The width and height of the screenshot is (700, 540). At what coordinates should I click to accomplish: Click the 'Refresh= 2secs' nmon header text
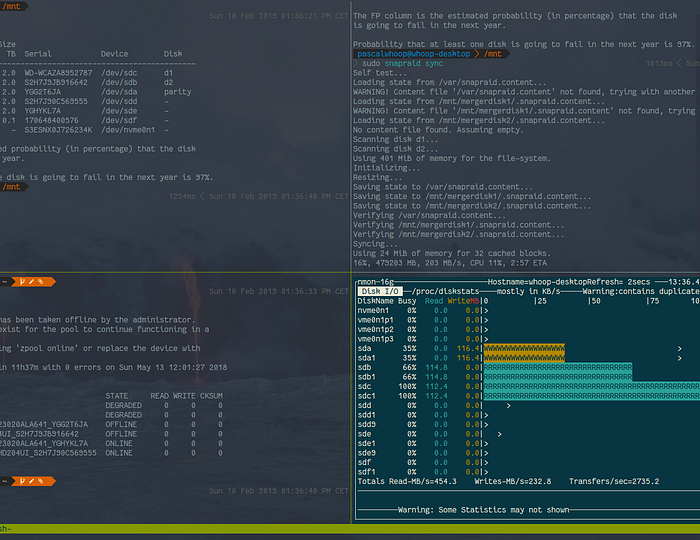tap(619, 282)
